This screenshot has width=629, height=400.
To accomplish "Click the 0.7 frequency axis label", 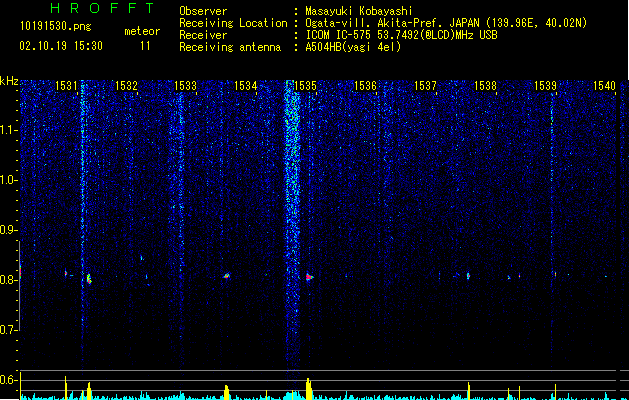I will point(9,330).
